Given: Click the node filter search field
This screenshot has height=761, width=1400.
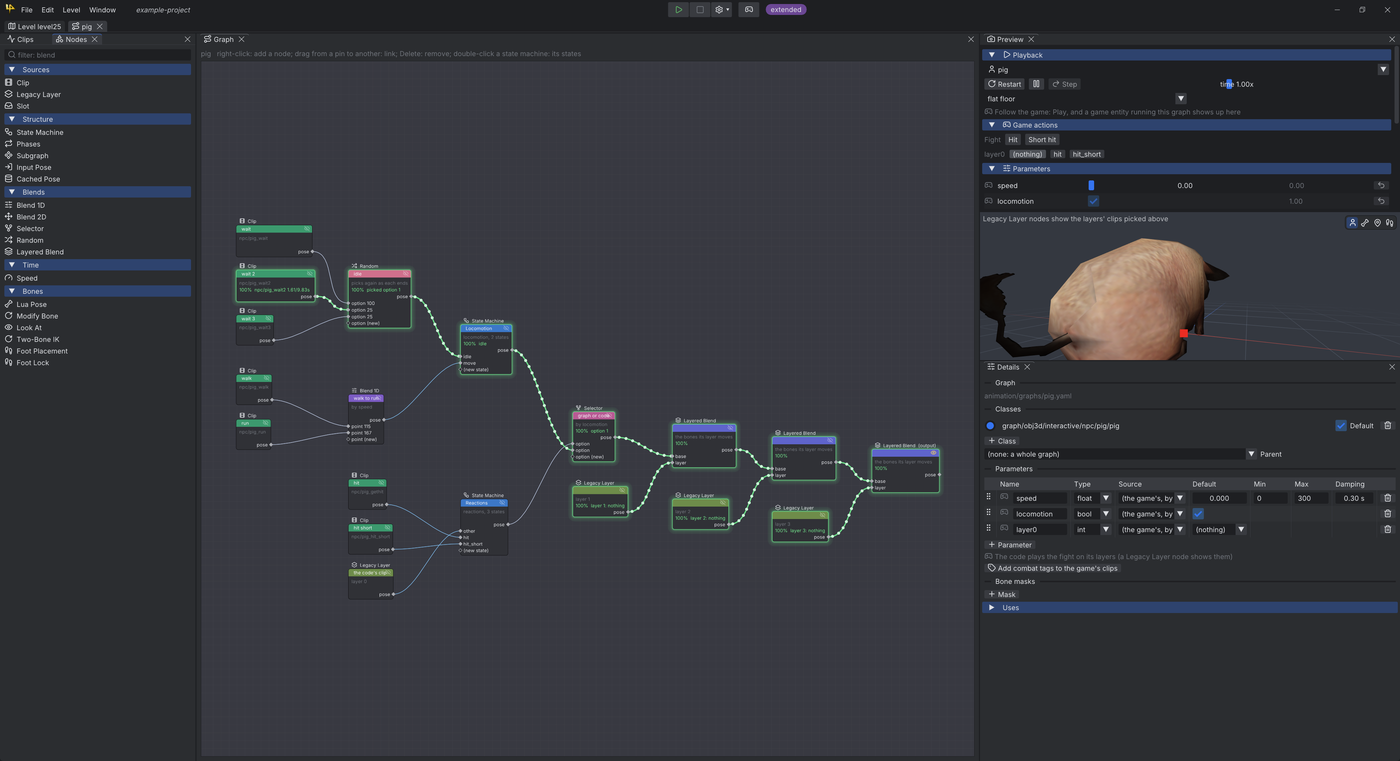Looking at the screenshot, I should [x=97, y=55].
